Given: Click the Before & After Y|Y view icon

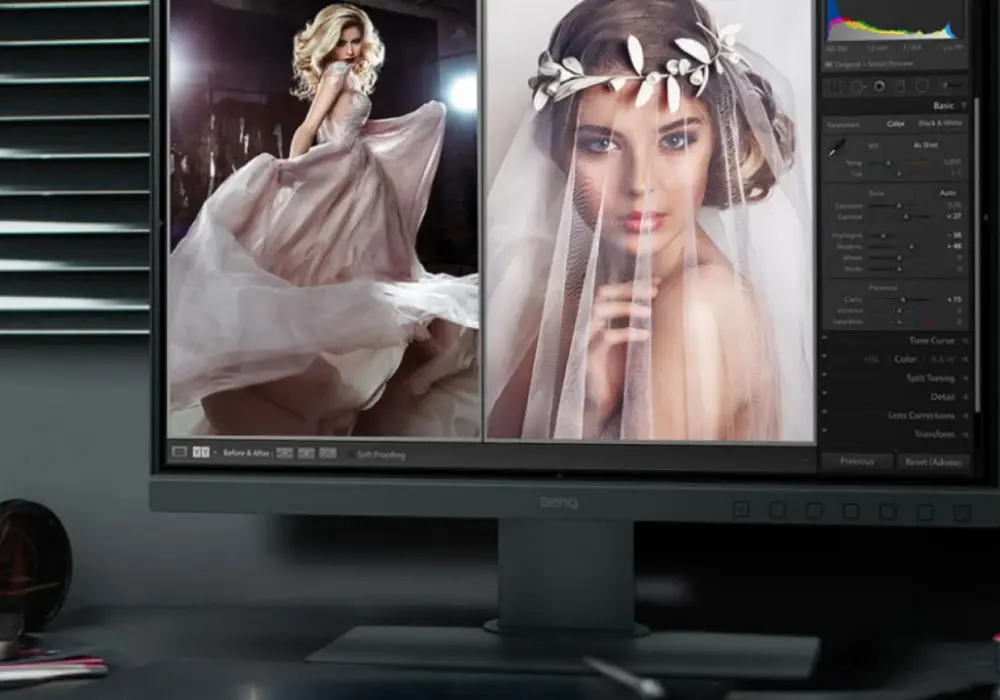Looking at the screenshot, I should click(201, 452).
